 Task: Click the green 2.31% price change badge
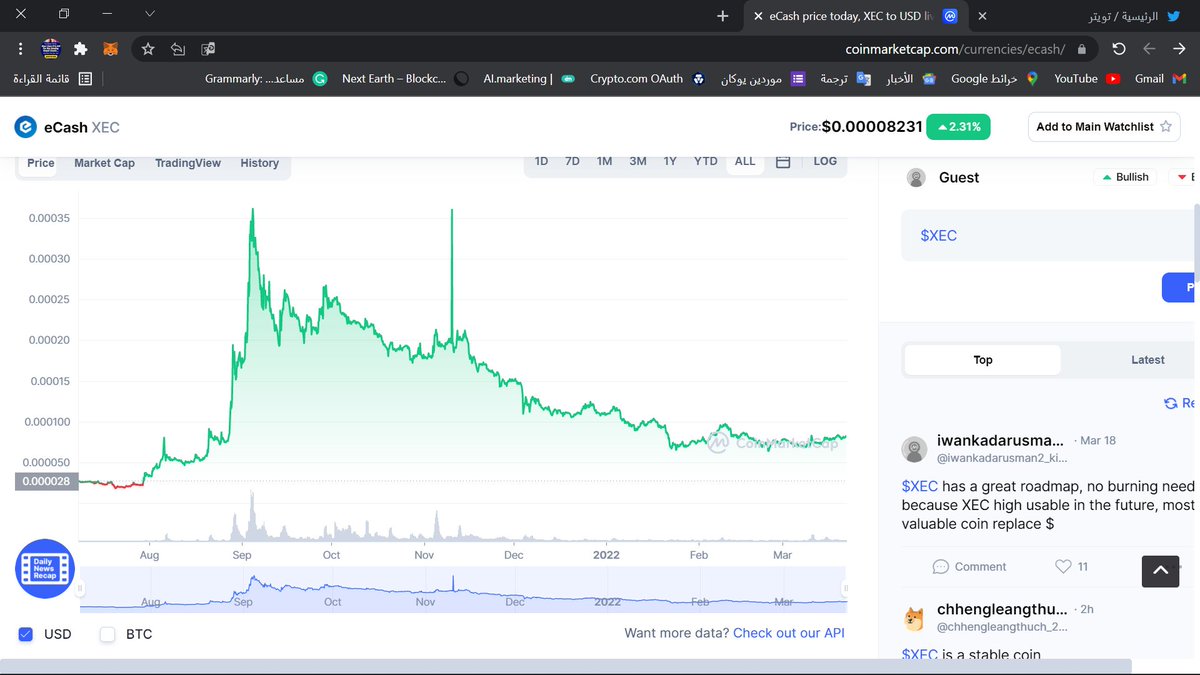(x=959, y=127)
